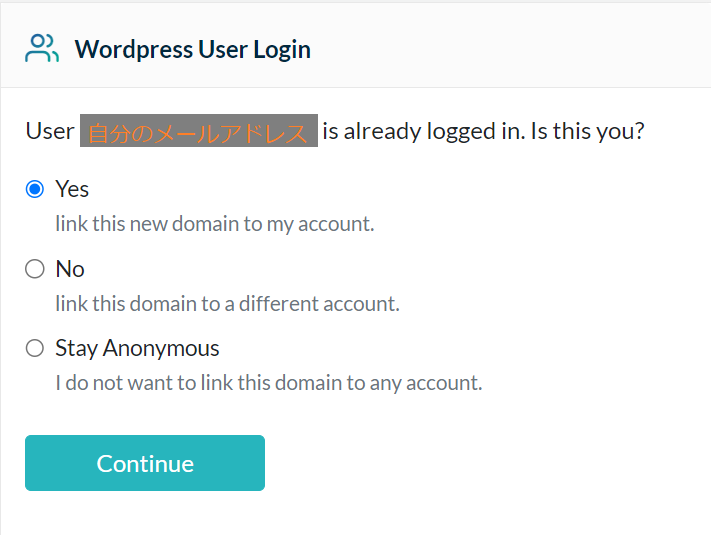Click "link this new domain to my account" text
This screenshot has height=535, width=711.
(x=214, y=223)
